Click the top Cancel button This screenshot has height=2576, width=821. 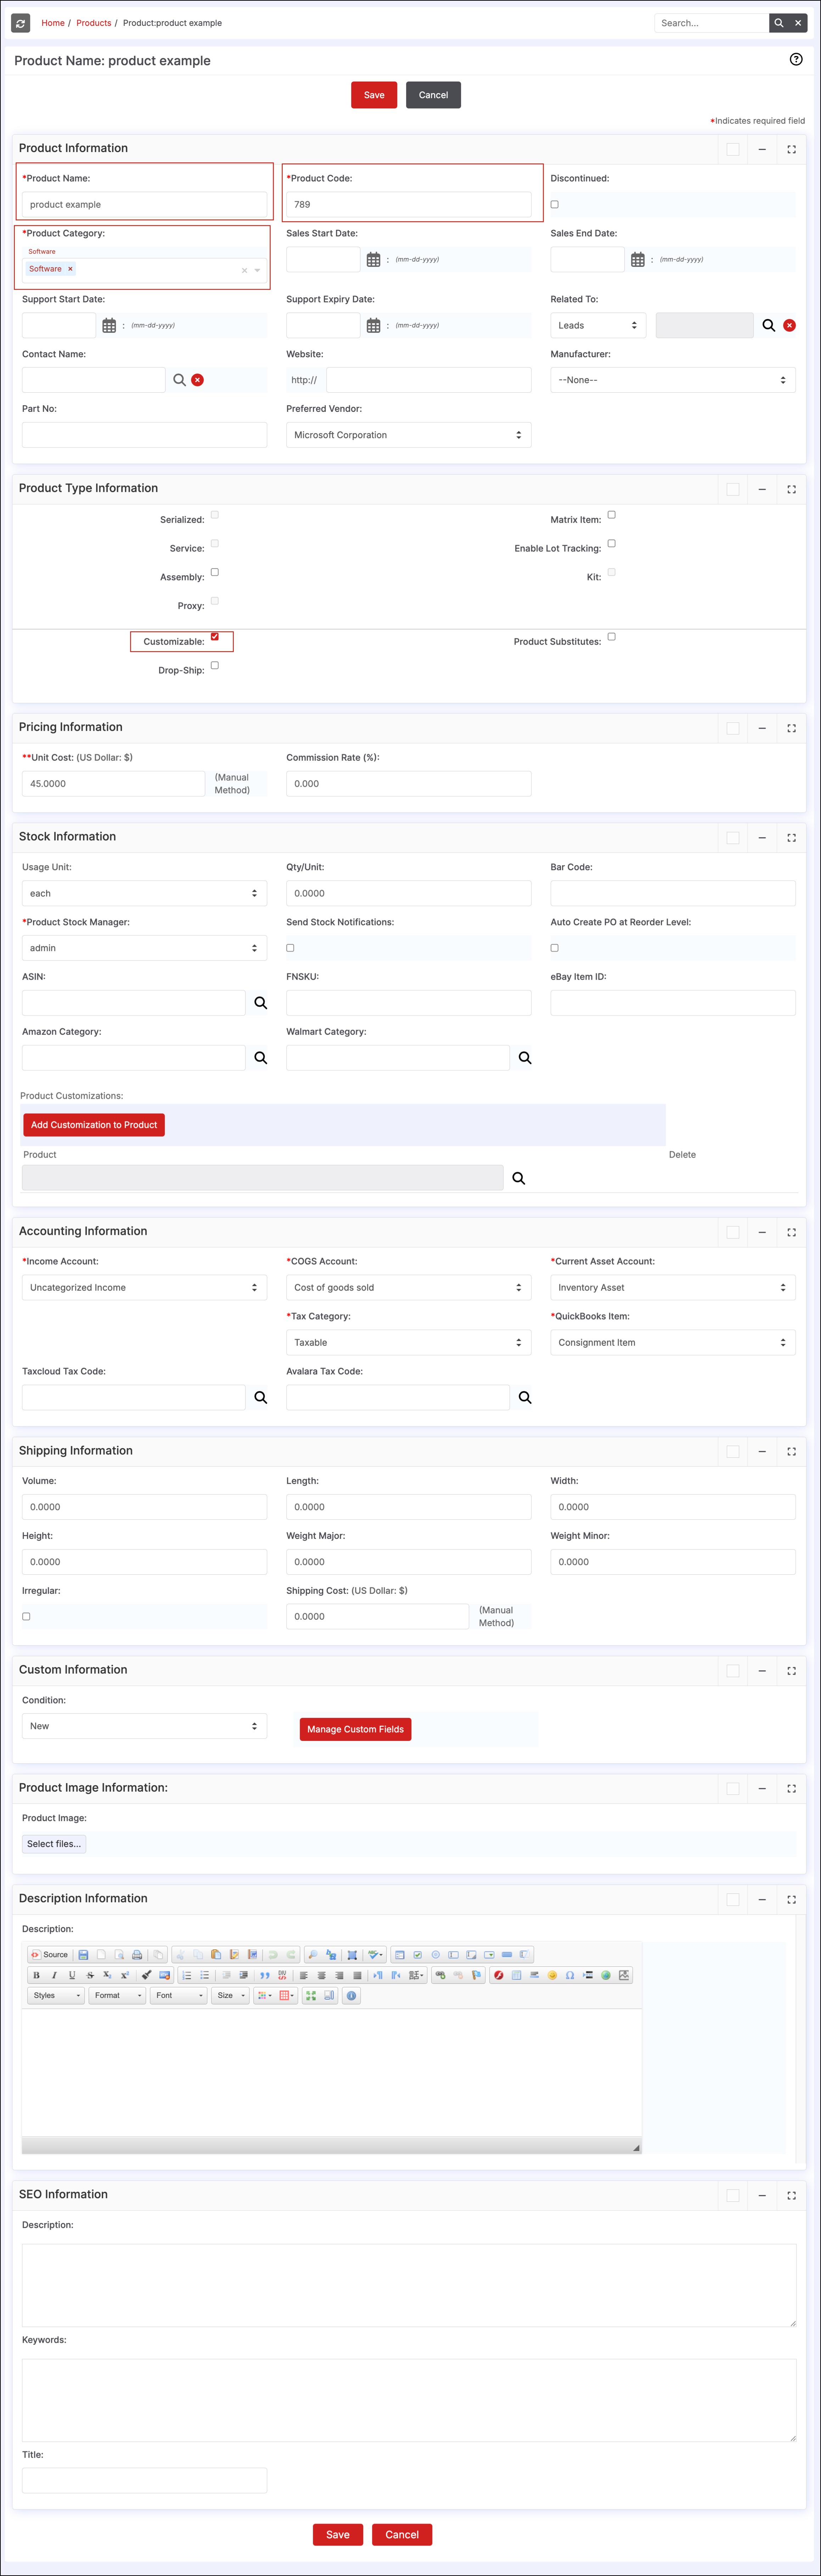433,95
